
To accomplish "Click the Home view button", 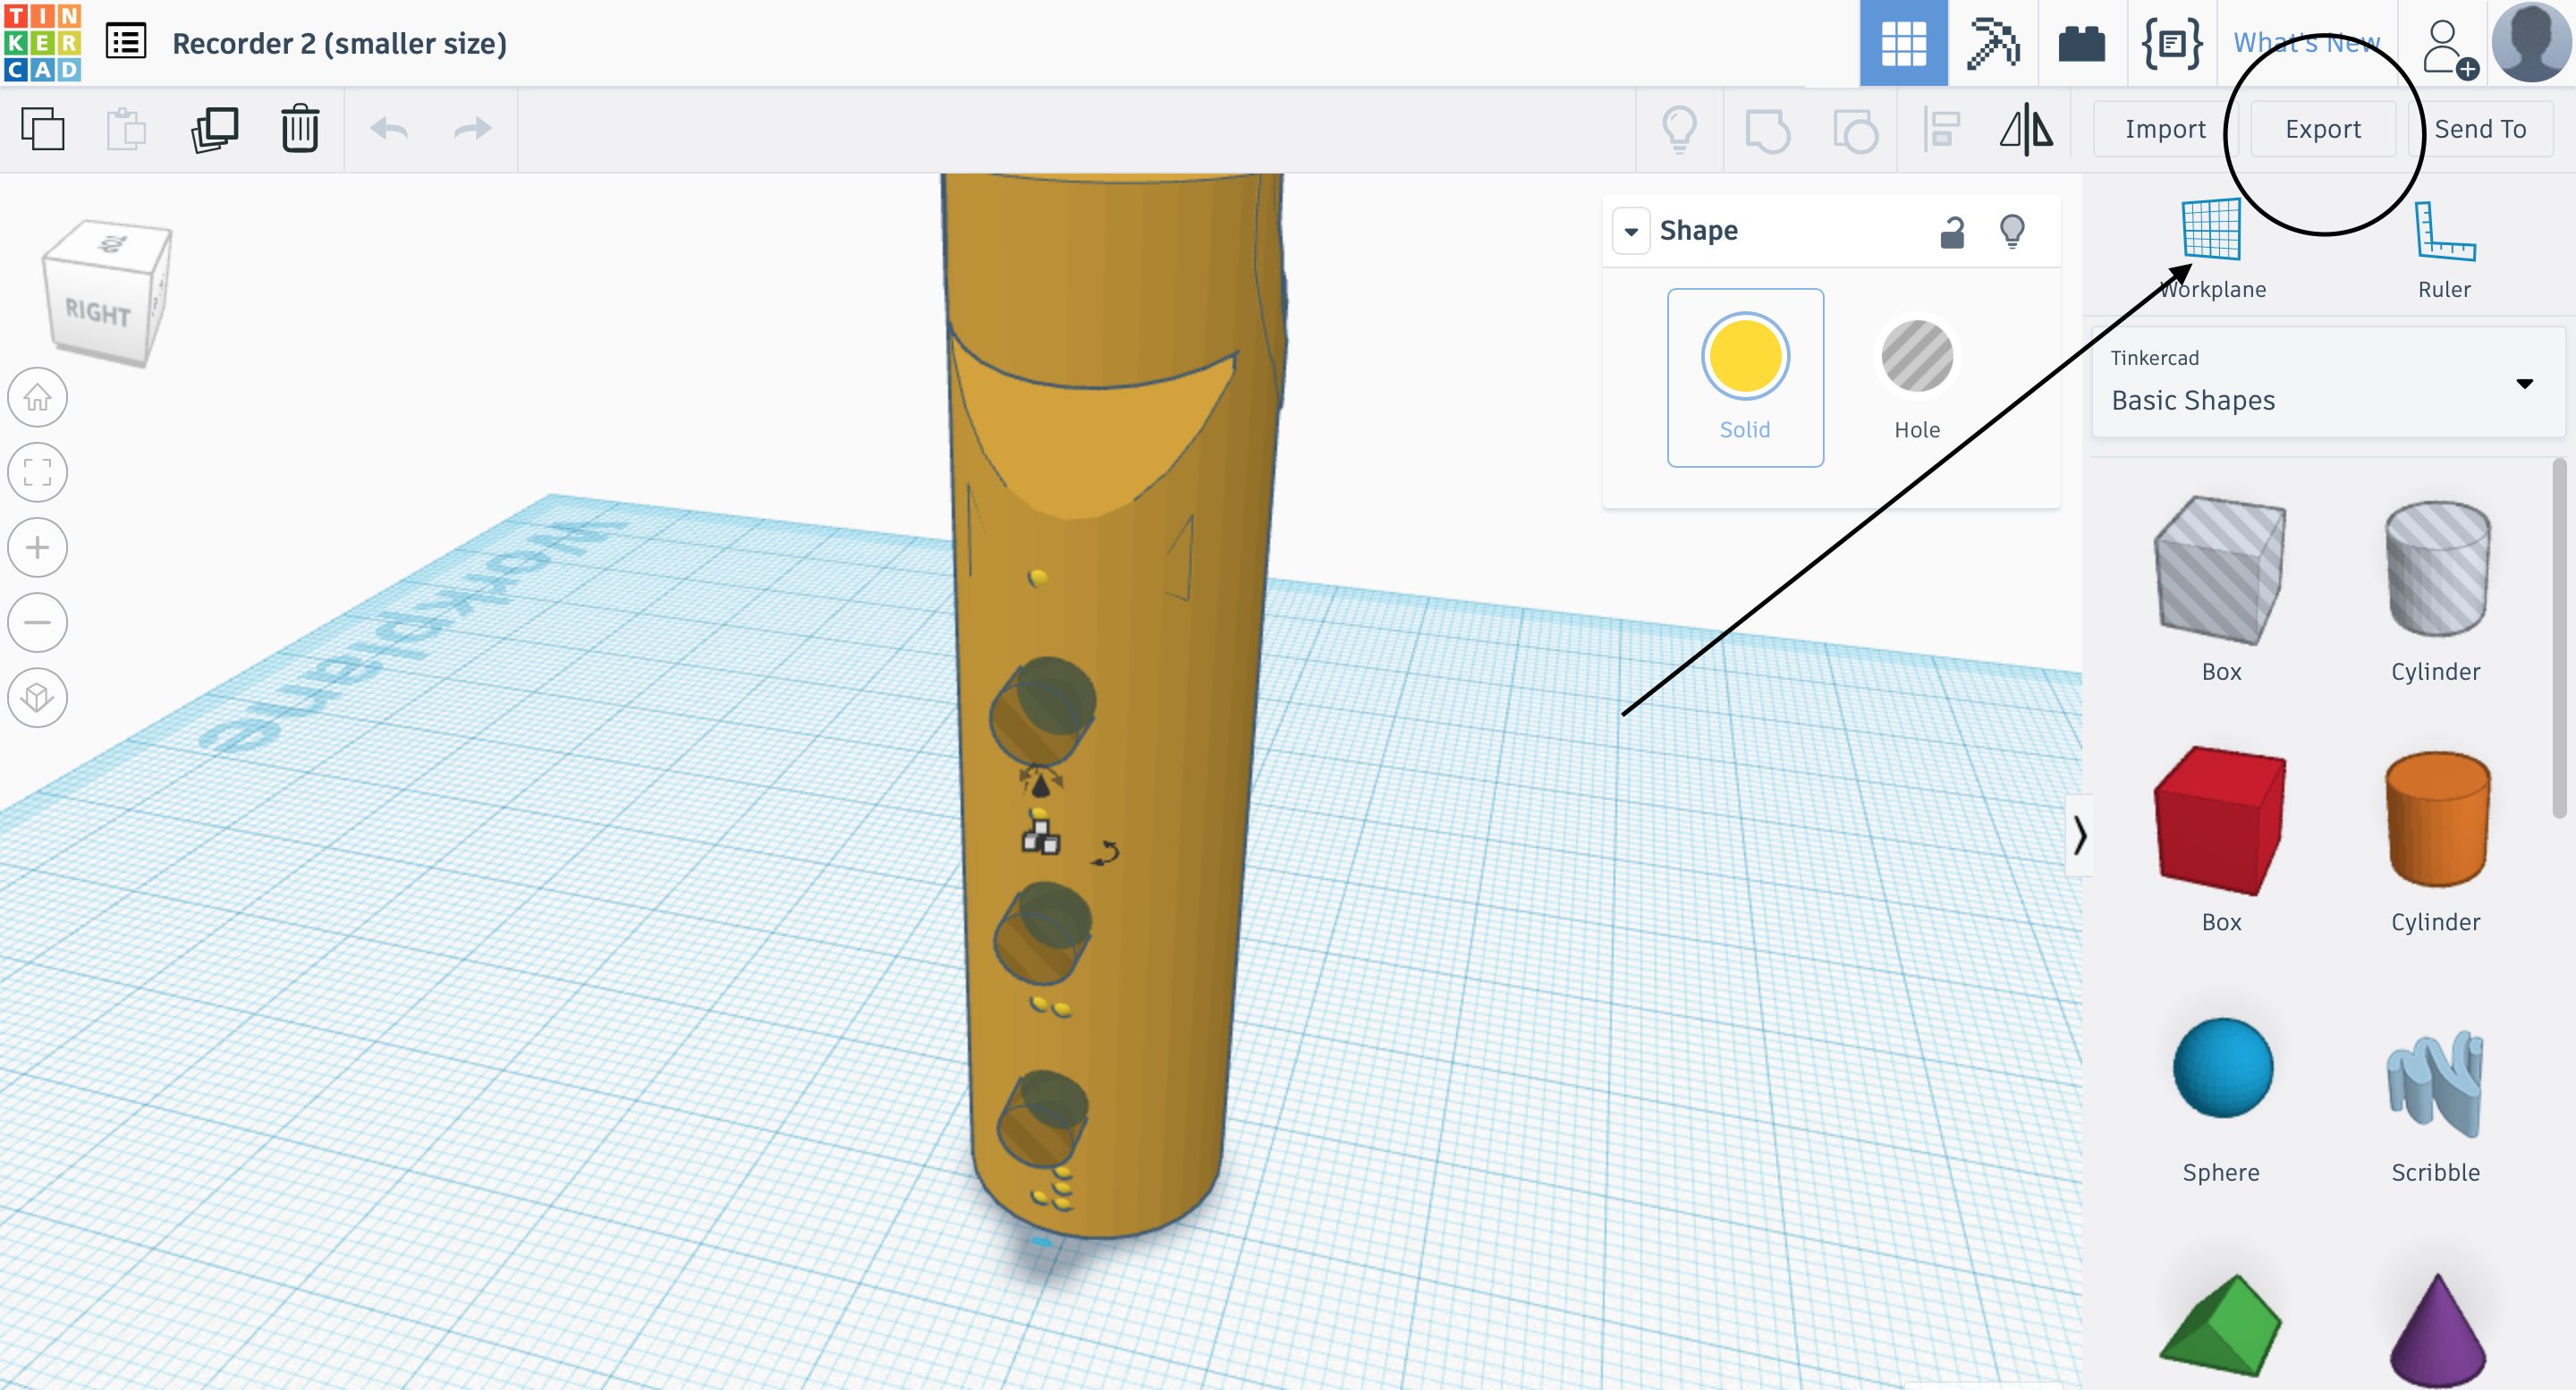I will coord(38,397).
